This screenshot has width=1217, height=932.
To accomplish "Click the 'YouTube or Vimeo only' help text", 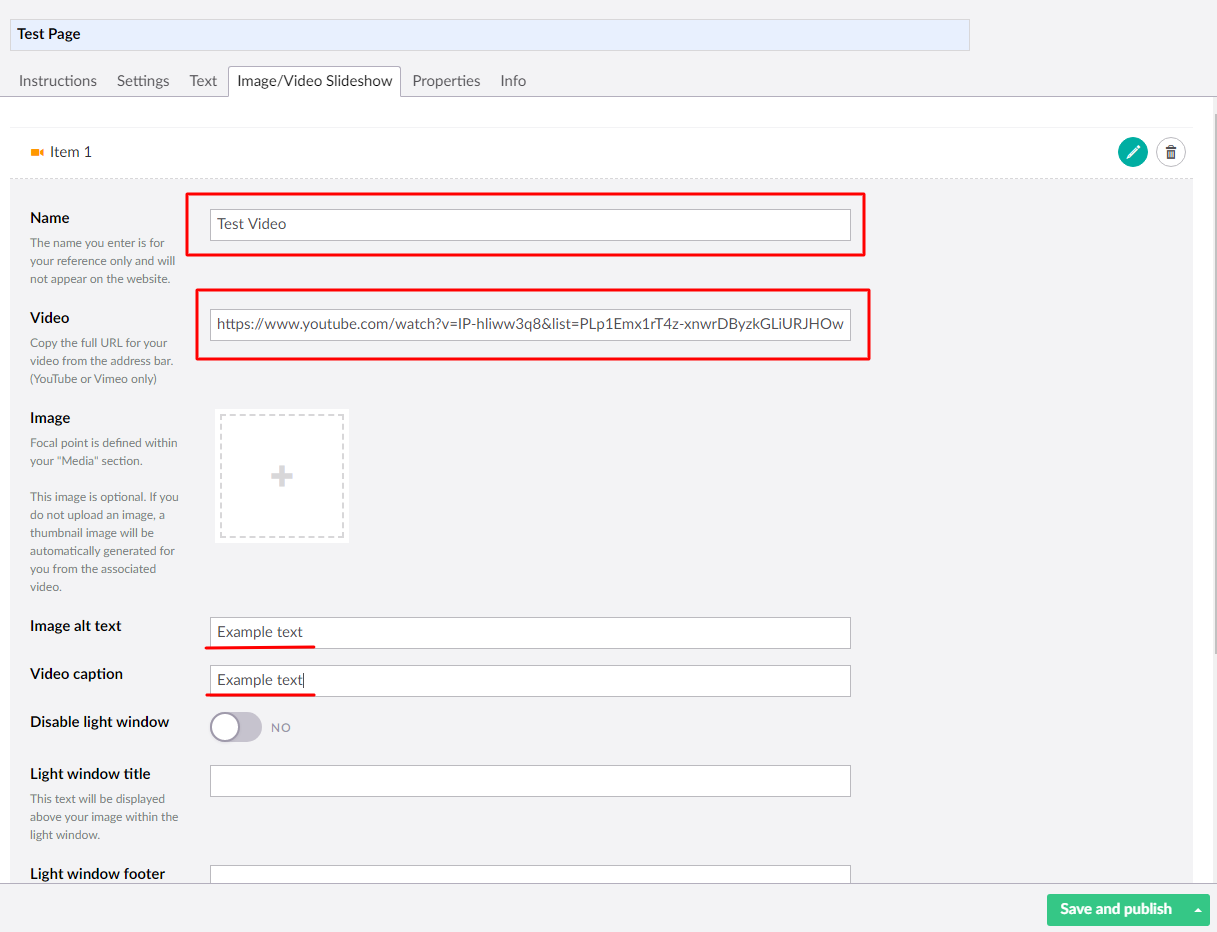I will (x=94, y=379).
